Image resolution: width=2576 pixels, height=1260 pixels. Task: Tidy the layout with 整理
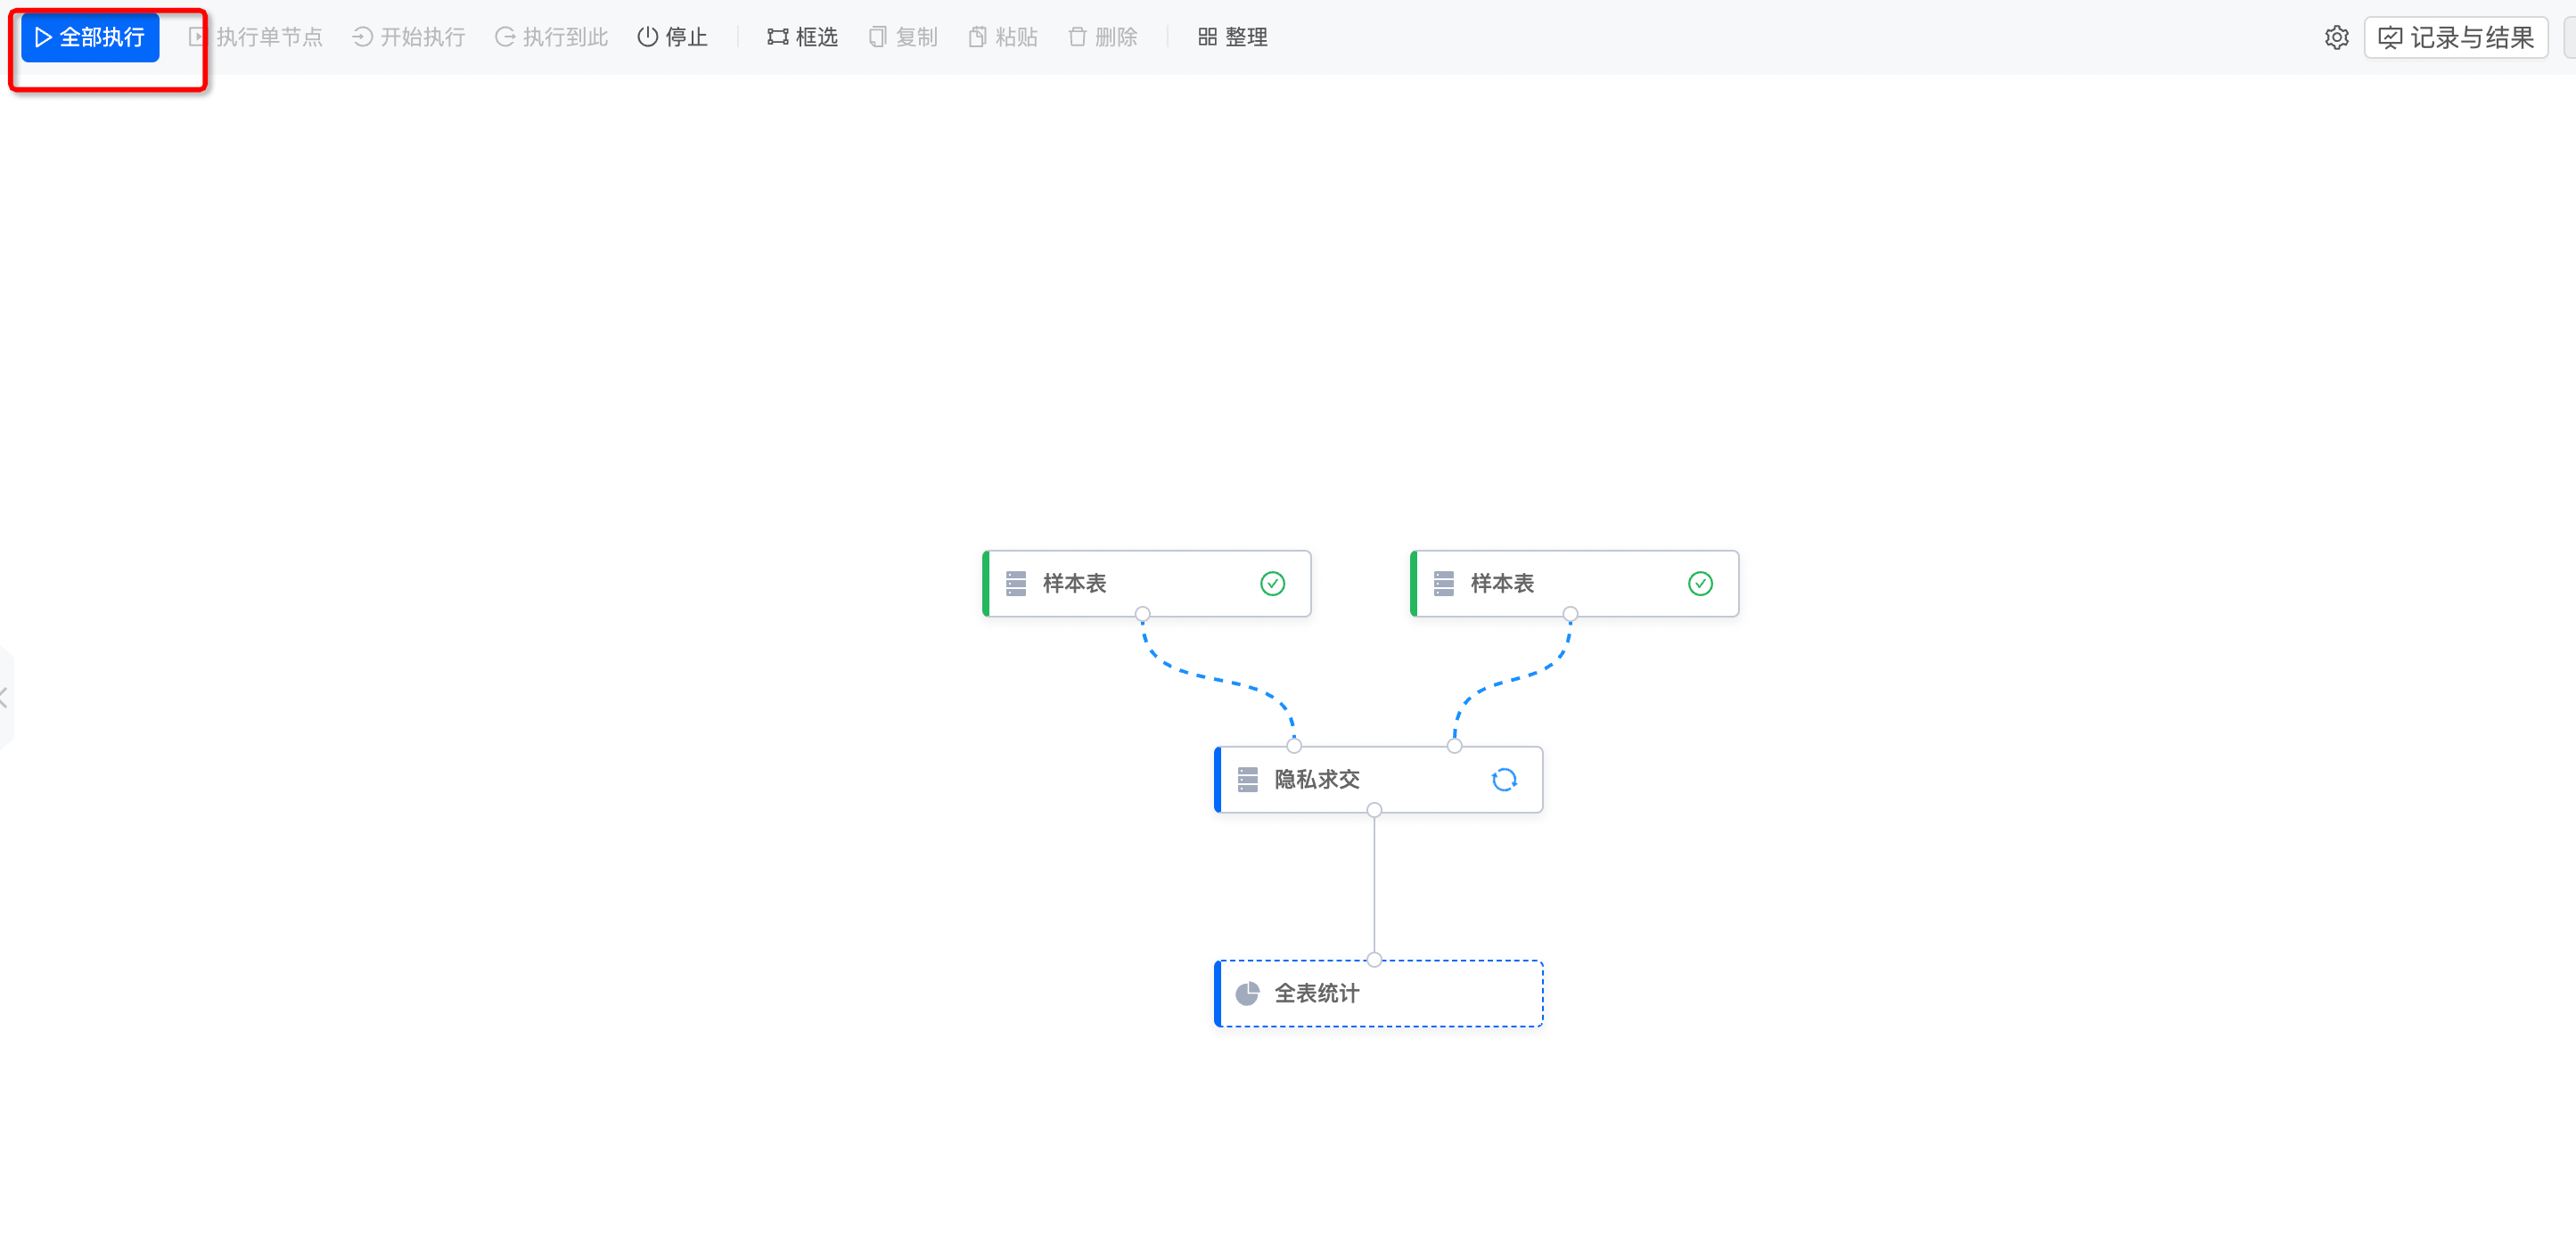pos(1233,37)
